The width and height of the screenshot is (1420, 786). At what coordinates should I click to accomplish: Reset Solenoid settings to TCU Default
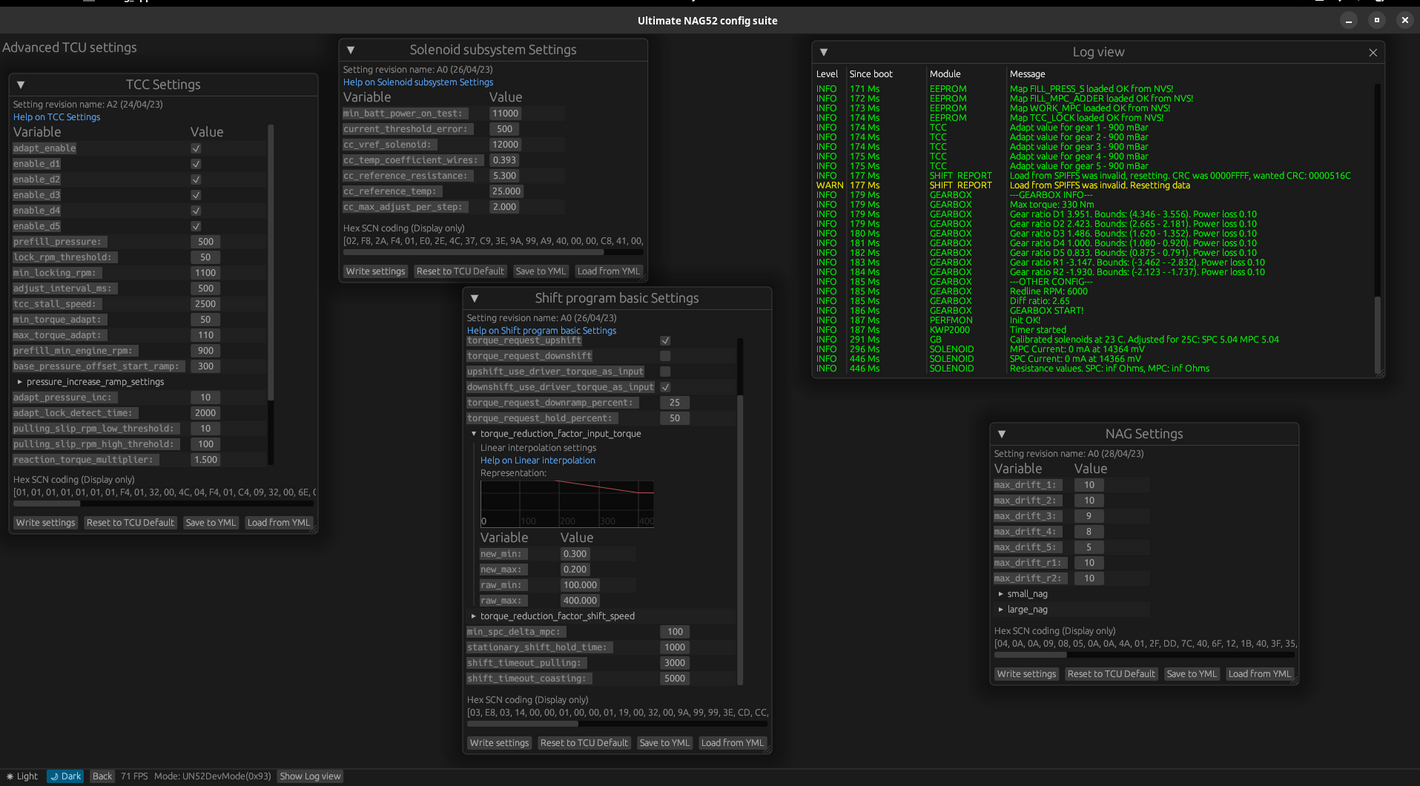[460, 271]
